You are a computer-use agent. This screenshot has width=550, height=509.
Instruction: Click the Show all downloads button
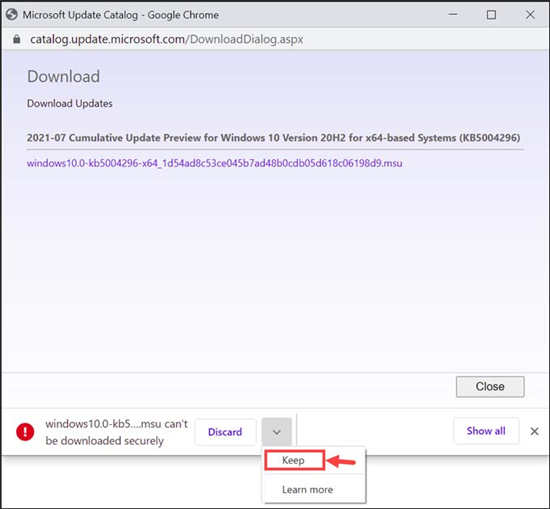486,431
